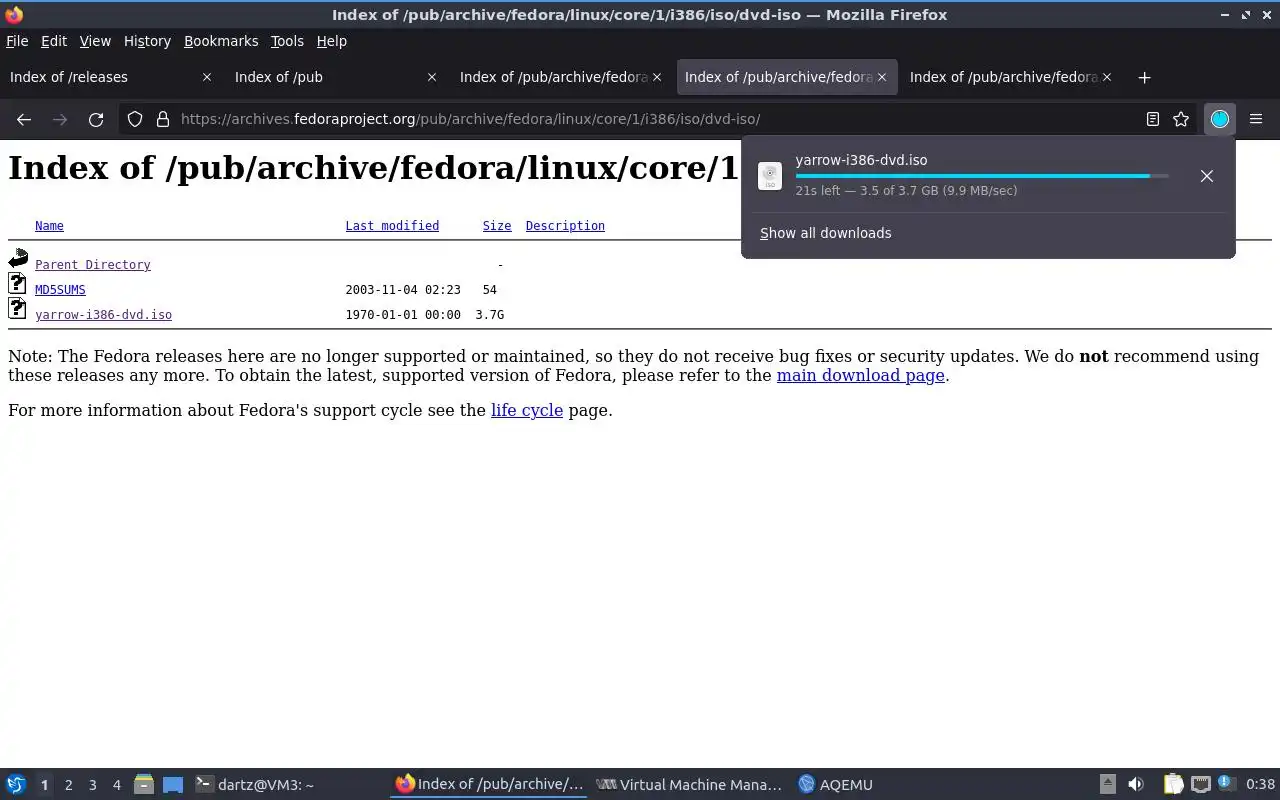Click the yarrow-i386-dvd.iso download progress bar
The image size is (1280, 800).
click(981, 176)
